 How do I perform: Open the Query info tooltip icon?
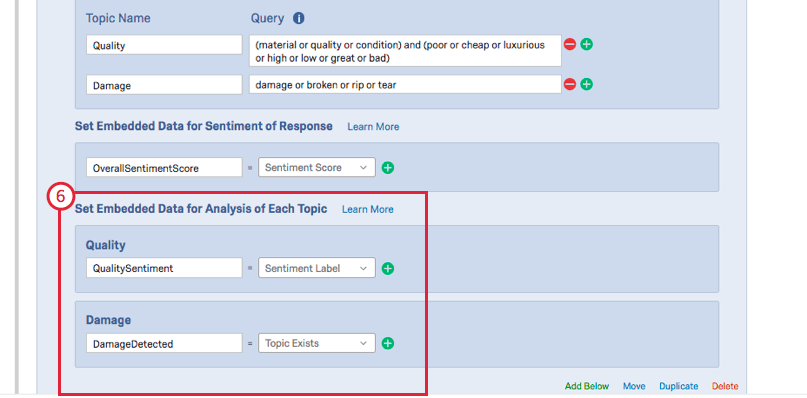(x=299, y=19)
